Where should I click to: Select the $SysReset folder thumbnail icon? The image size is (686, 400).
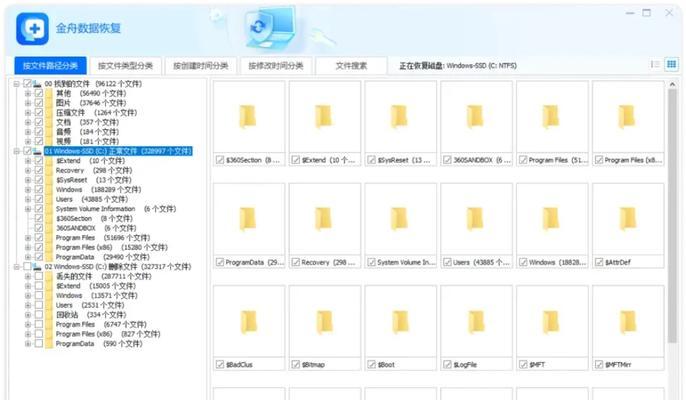pos(399,117)
